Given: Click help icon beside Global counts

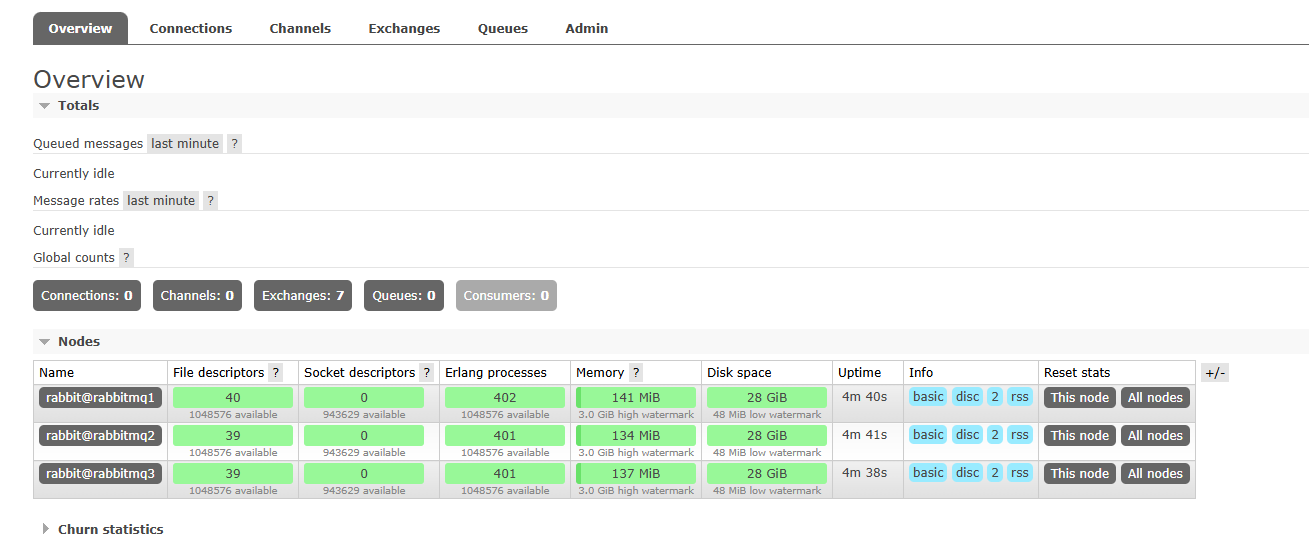Looking at the screenshot, I should point(126,258).
